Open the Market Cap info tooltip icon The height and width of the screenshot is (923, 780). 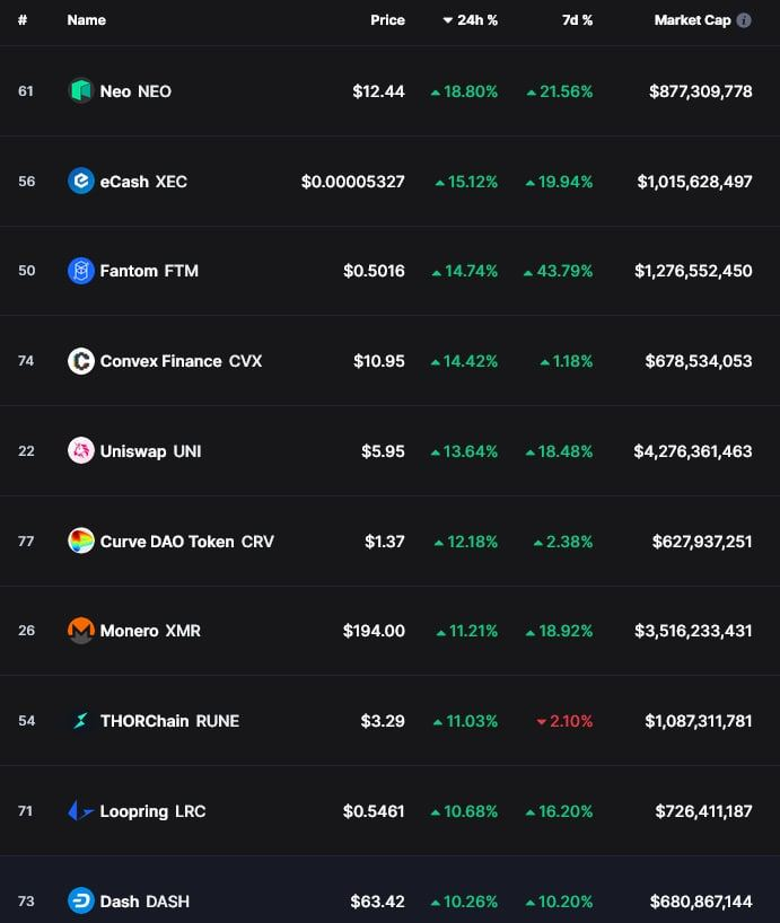pyautogui.click(x=744, y=20)
